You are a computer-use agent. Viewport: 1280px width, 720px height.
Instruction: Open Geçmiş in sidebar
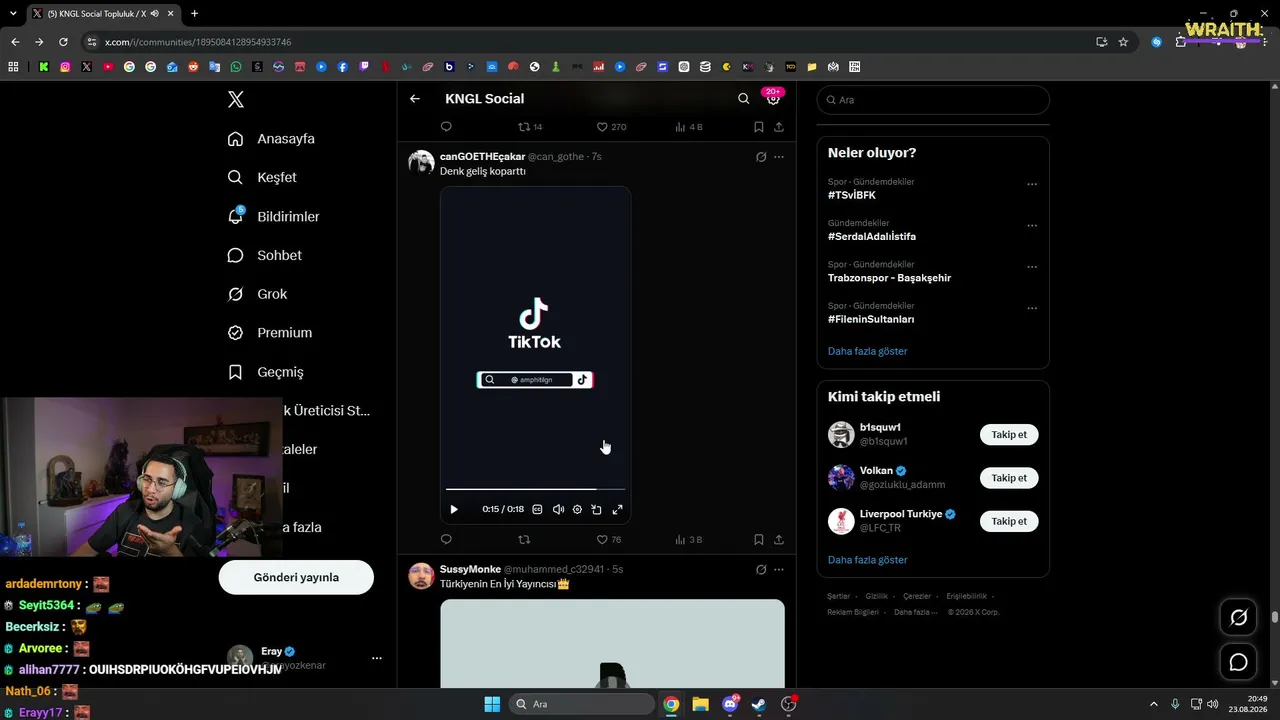coord(265,372)
